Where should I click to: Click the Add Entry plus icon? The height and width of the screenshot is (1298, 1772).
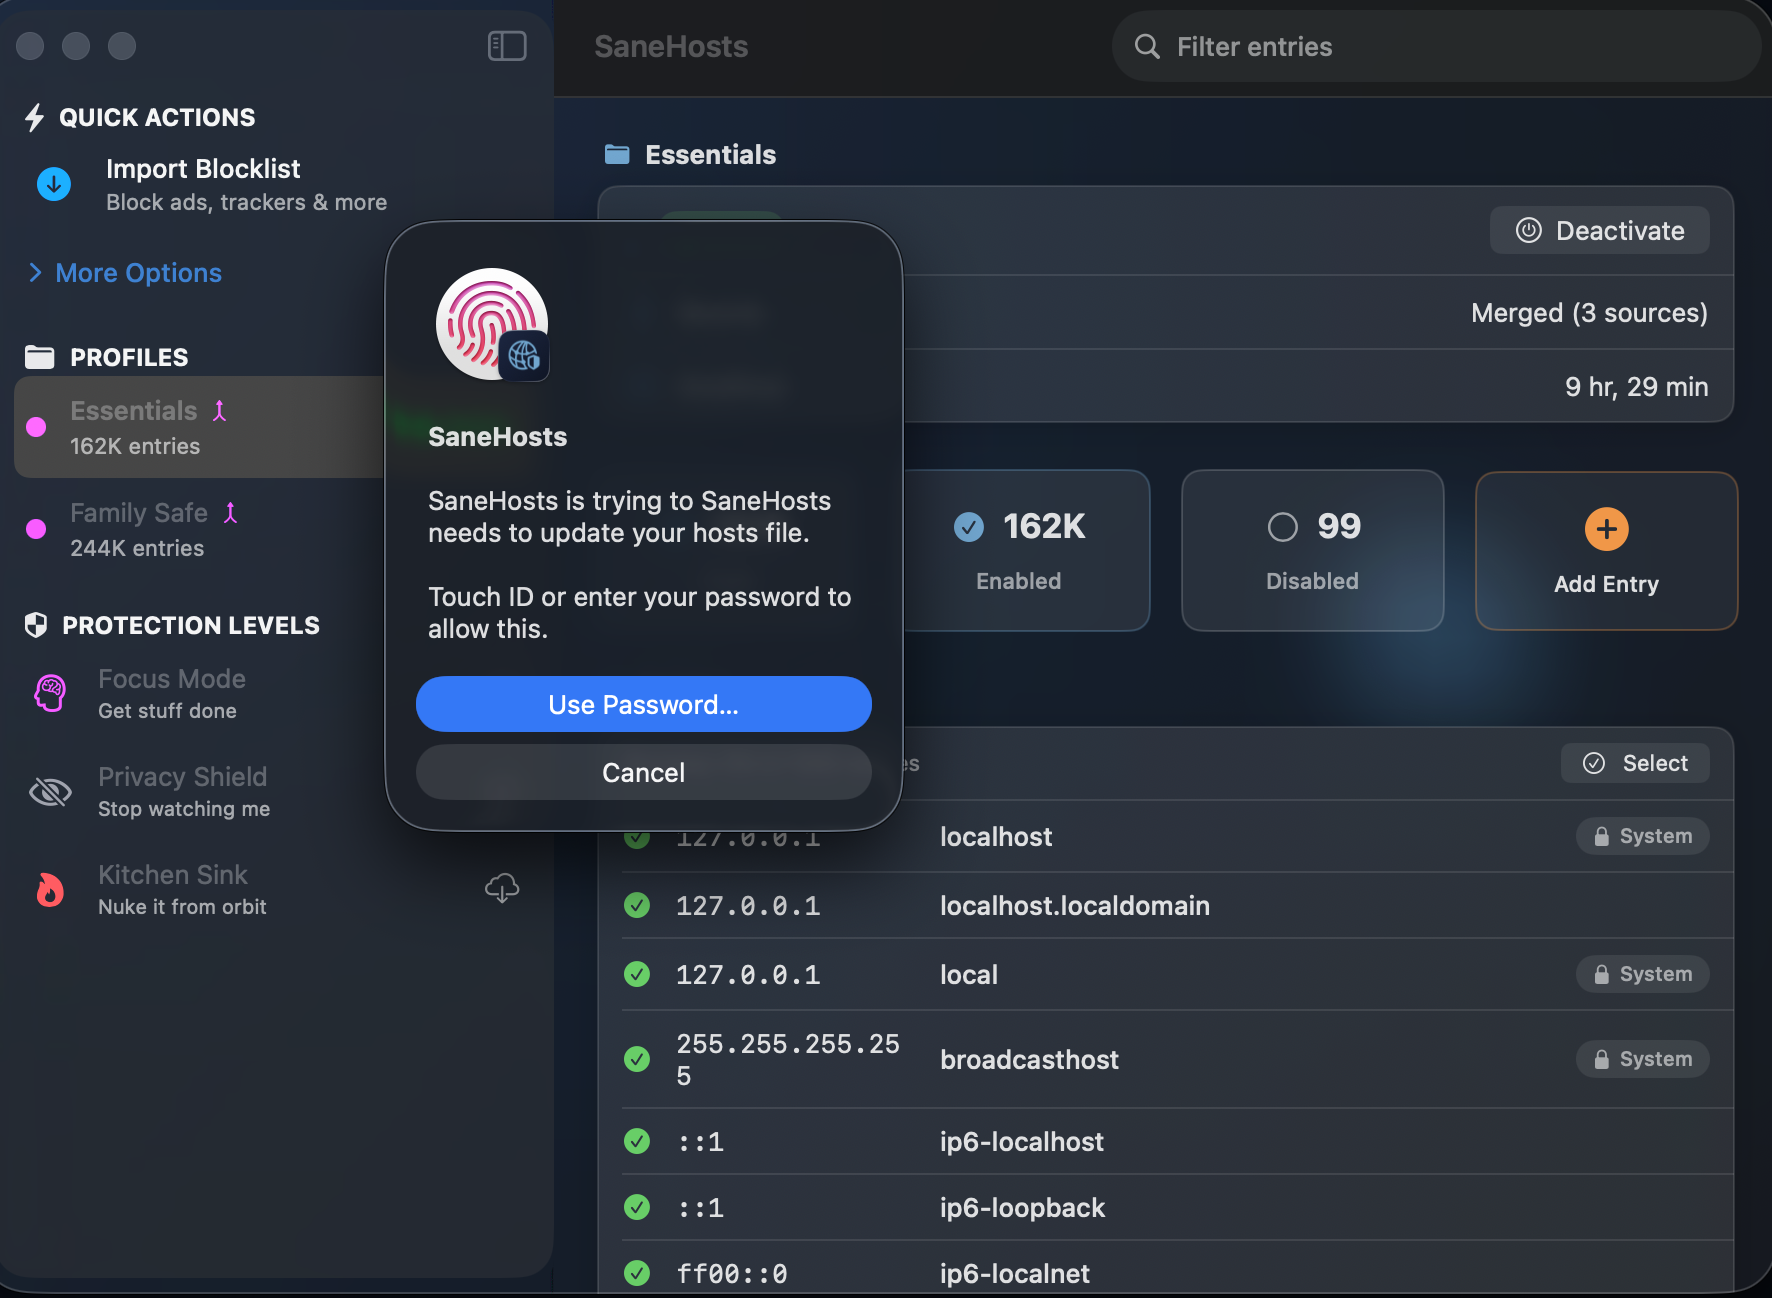click(x=1605, y=529)
